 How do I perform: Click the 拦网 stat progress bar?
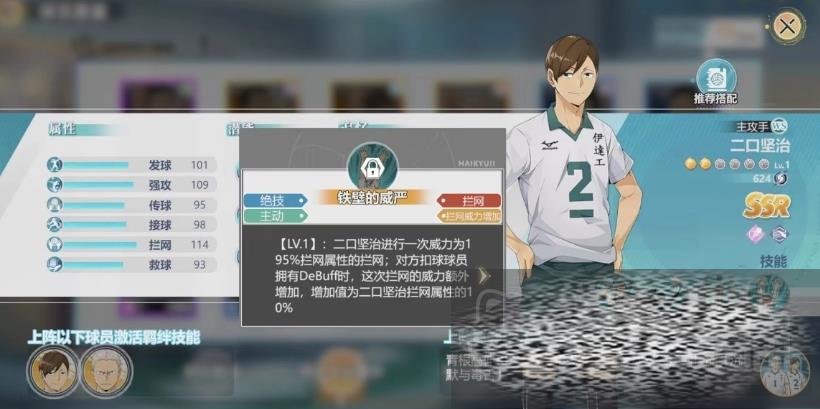tap(100, 245)
